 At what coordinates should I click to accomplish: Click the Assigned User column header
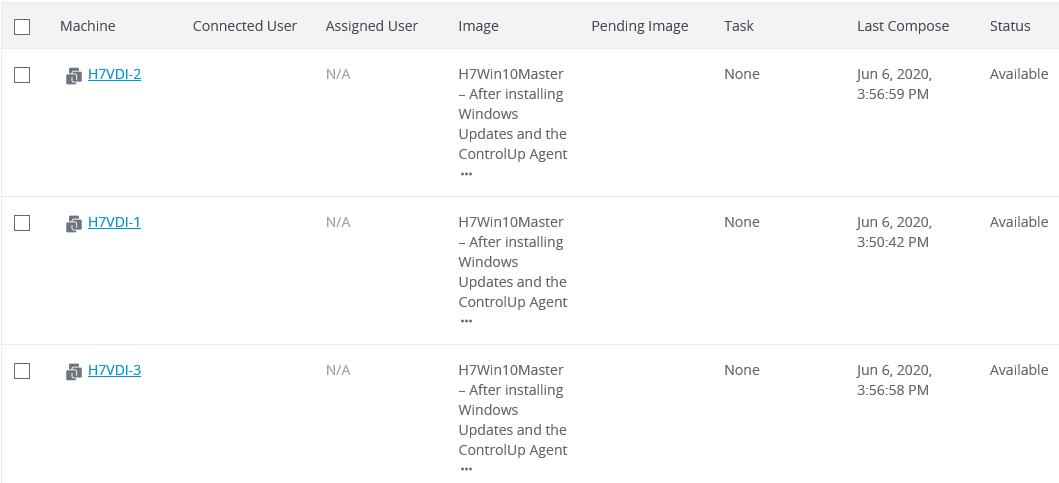point(372,26)
